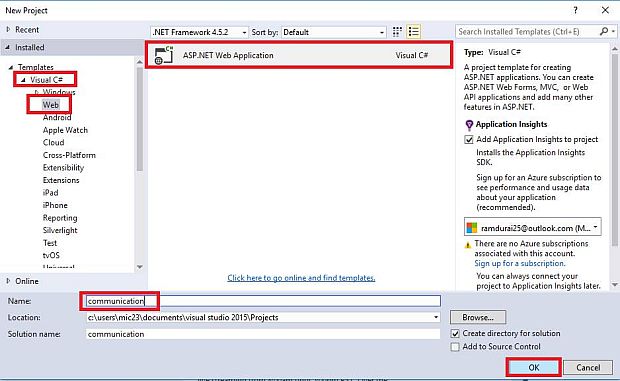Open the Location path dropdown
620x381 pixels.
pyautogui.click(x=436, y=317)
